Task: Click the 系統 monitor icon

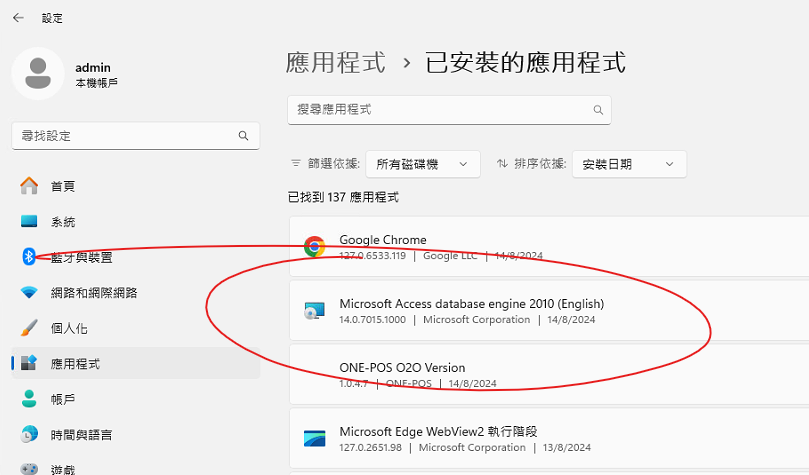Action: tap(29, 221)
